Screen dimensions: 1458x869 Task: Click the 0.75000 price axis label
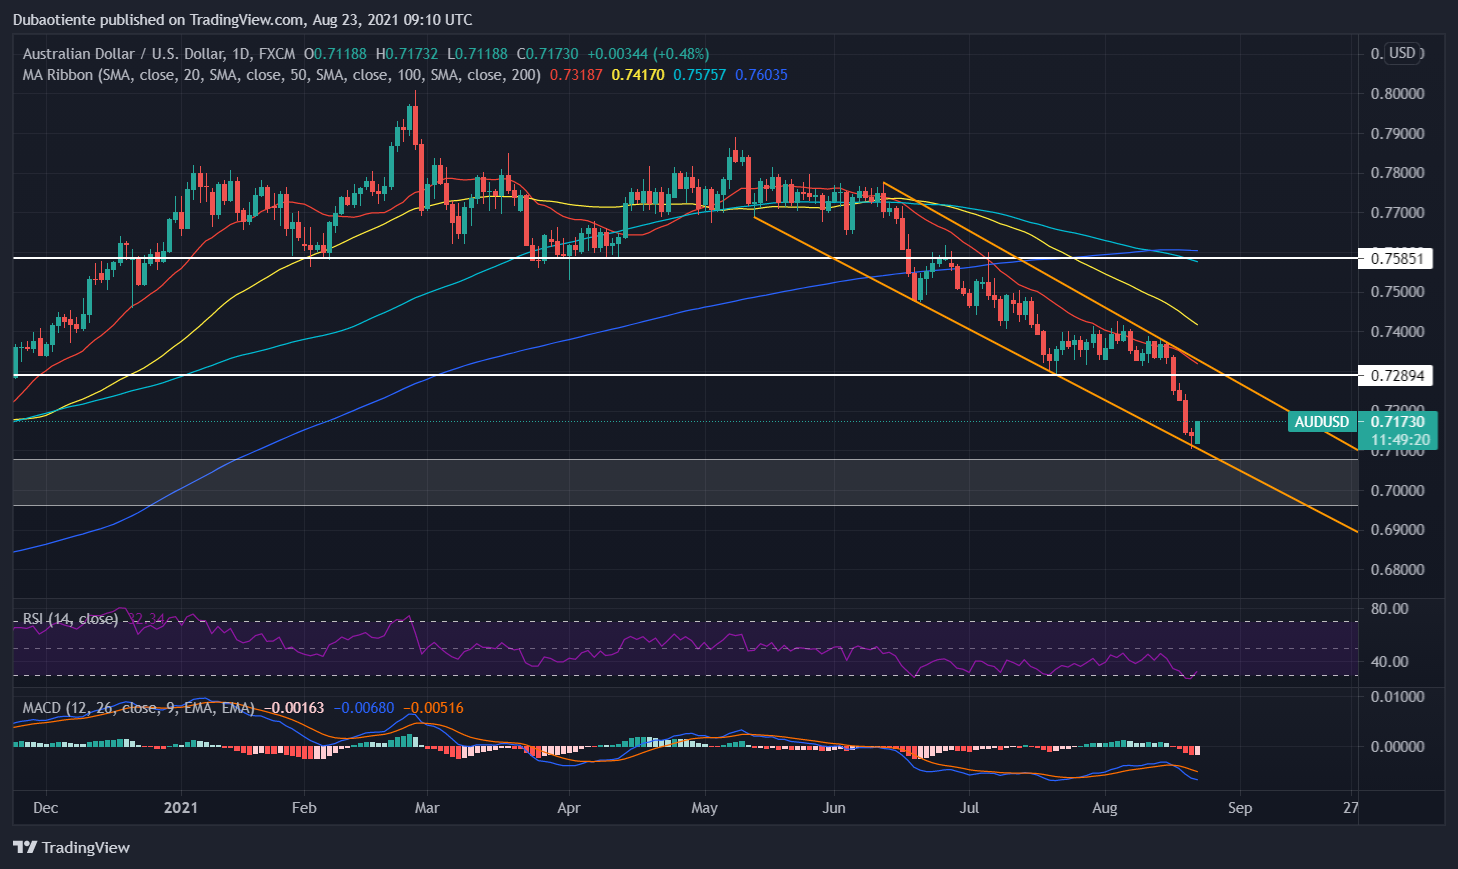(x=1397, y=292)
